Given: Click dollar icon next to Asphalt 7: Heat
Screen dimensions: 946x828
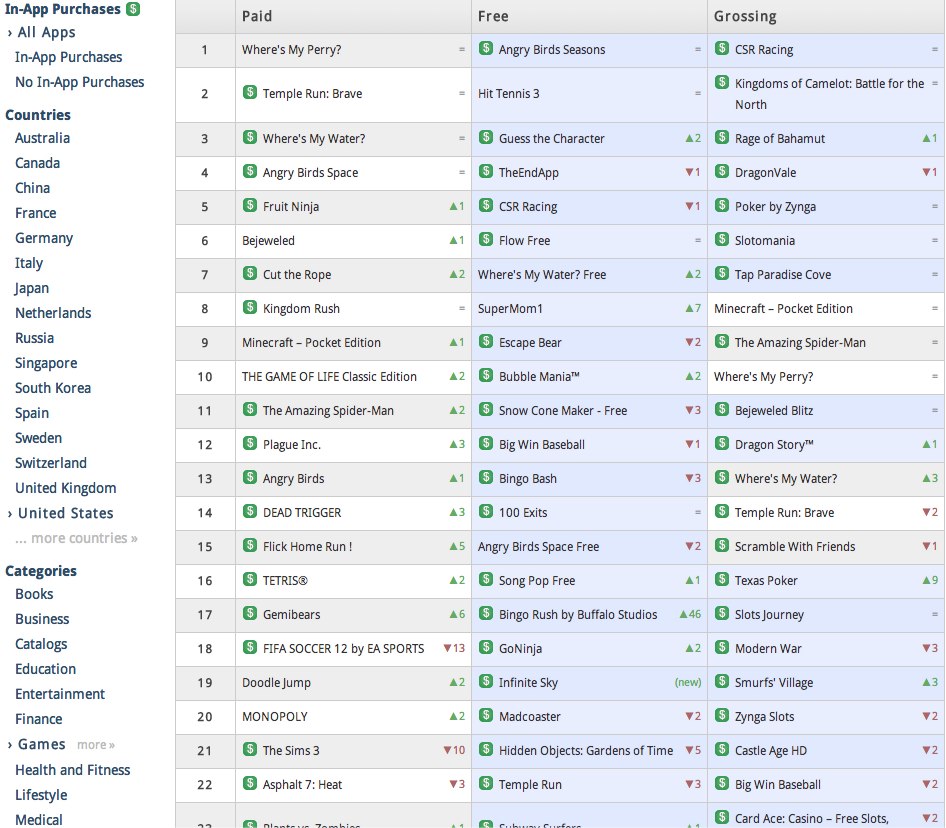Looking at the screenshot, I should pyautogui.click(x=250, y=783).
